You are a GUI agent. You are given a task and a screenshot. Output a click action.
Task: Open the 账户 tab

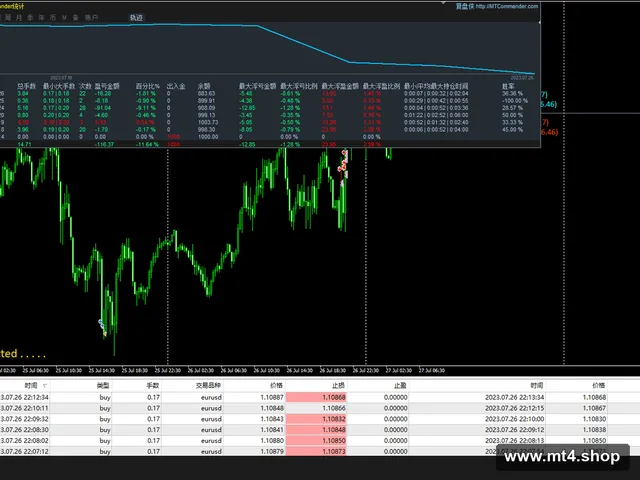point(91,18)
